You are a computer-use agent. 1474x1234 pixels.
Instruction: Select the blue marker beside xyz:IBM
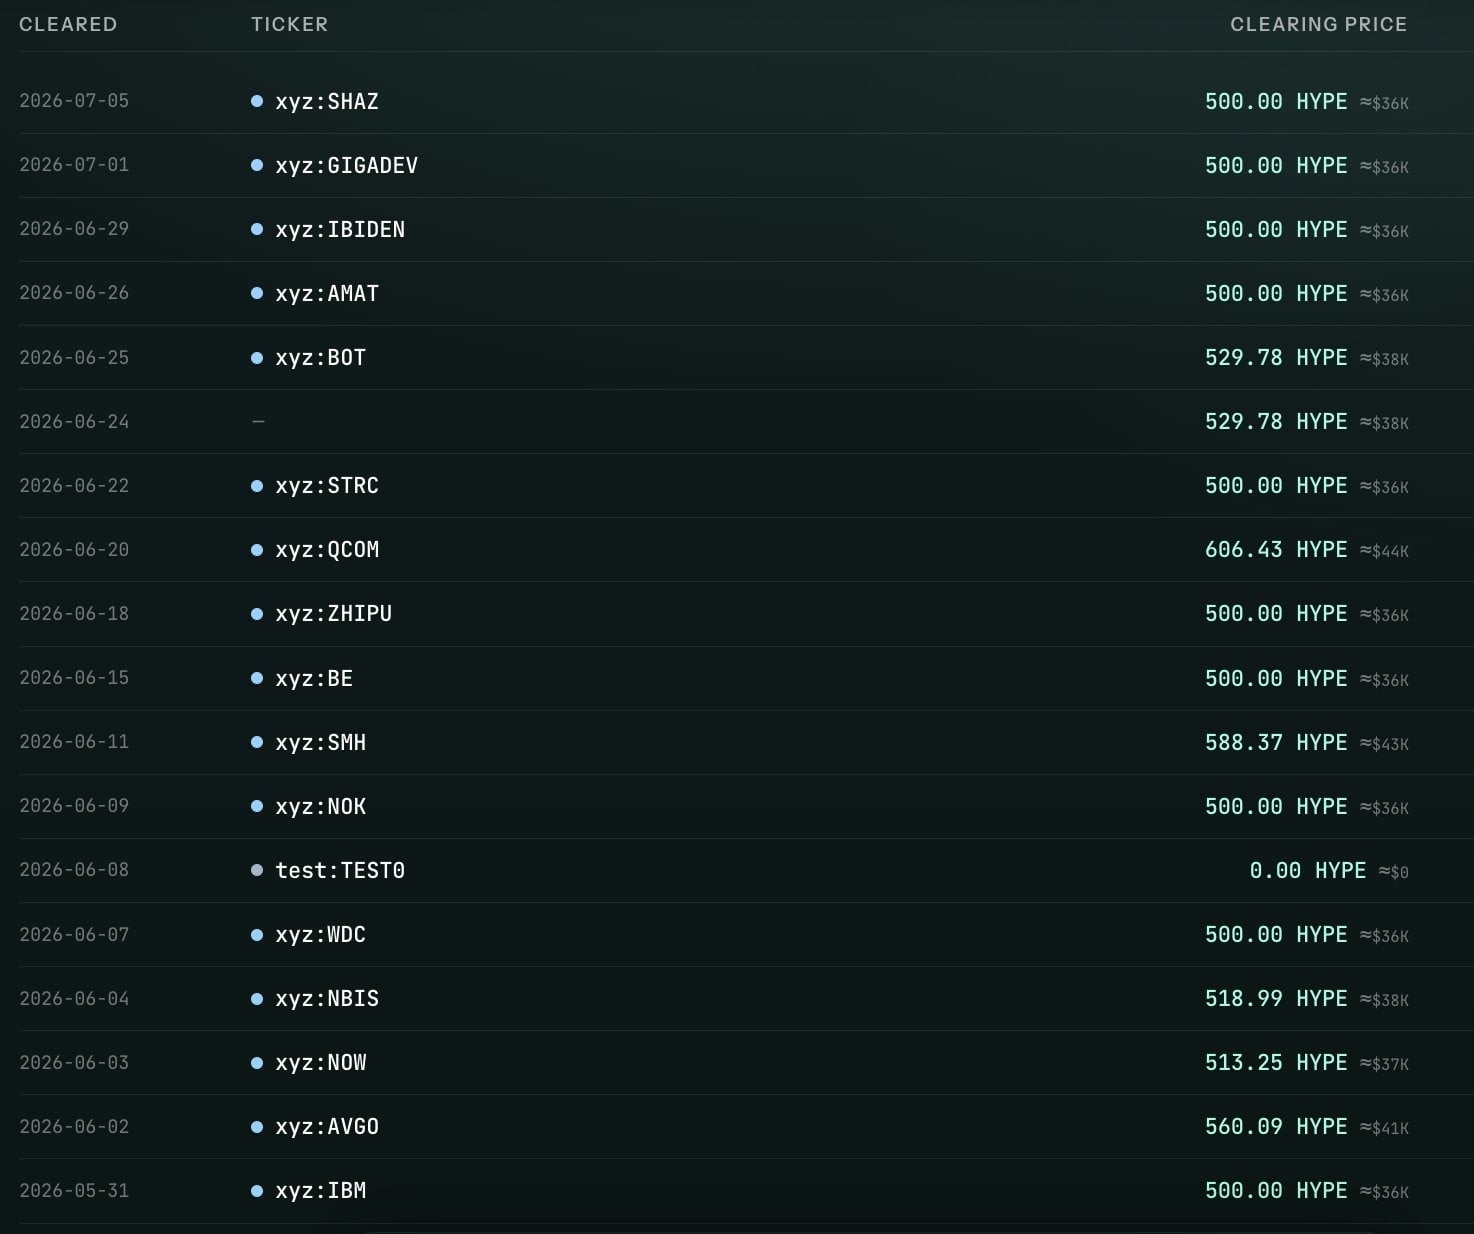pyautogui.click(x=257, y=1191)
